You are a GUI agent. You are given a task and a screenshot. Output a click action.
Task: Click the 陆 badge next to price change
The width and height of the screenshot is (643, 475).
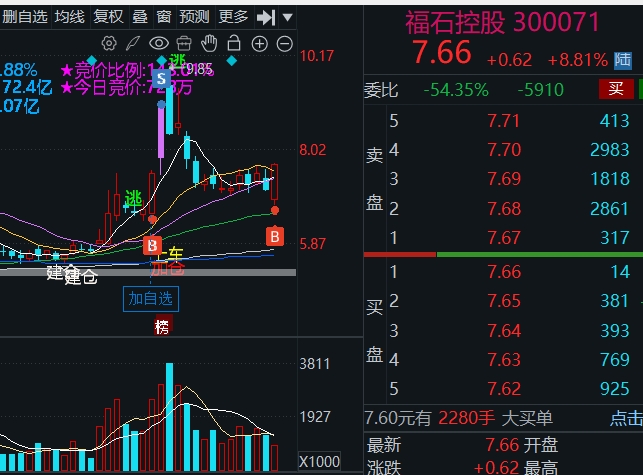(x=622, y=60)
